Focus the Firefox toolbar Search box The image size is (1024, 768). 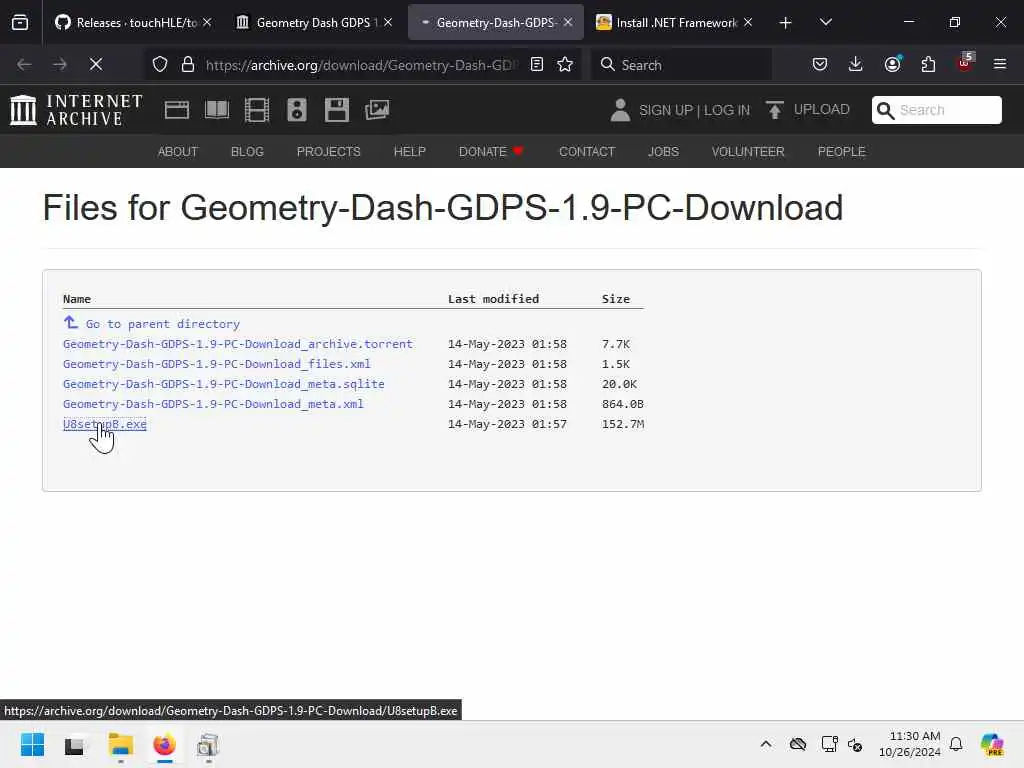coord(681,65)
